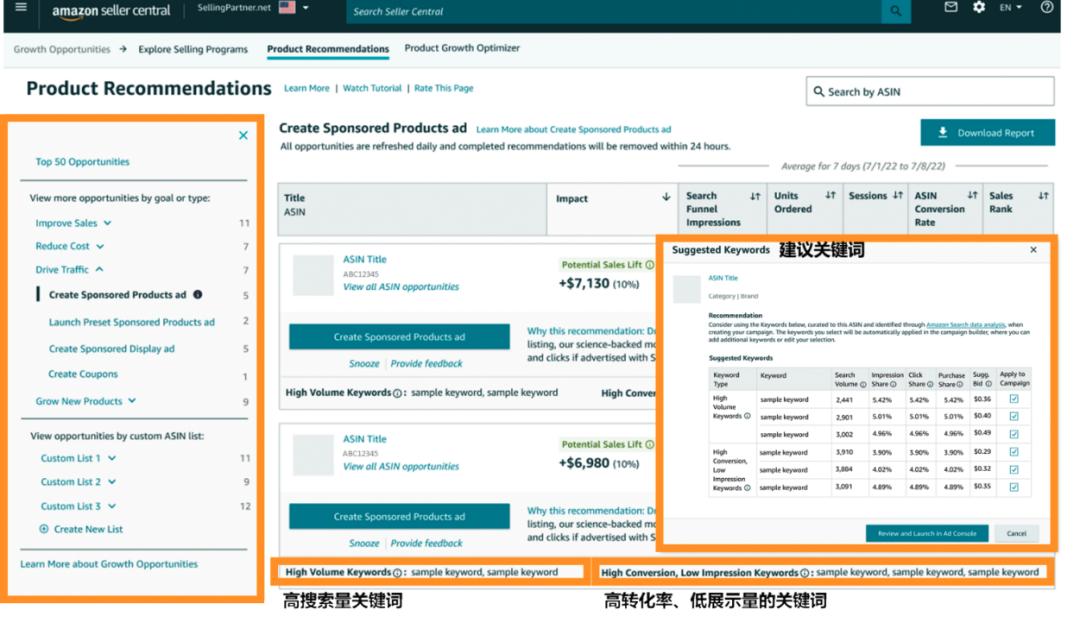This screenshot has width=1080, height=635.
Task: Select Create Coupons in sidebar
Action: 83,374
